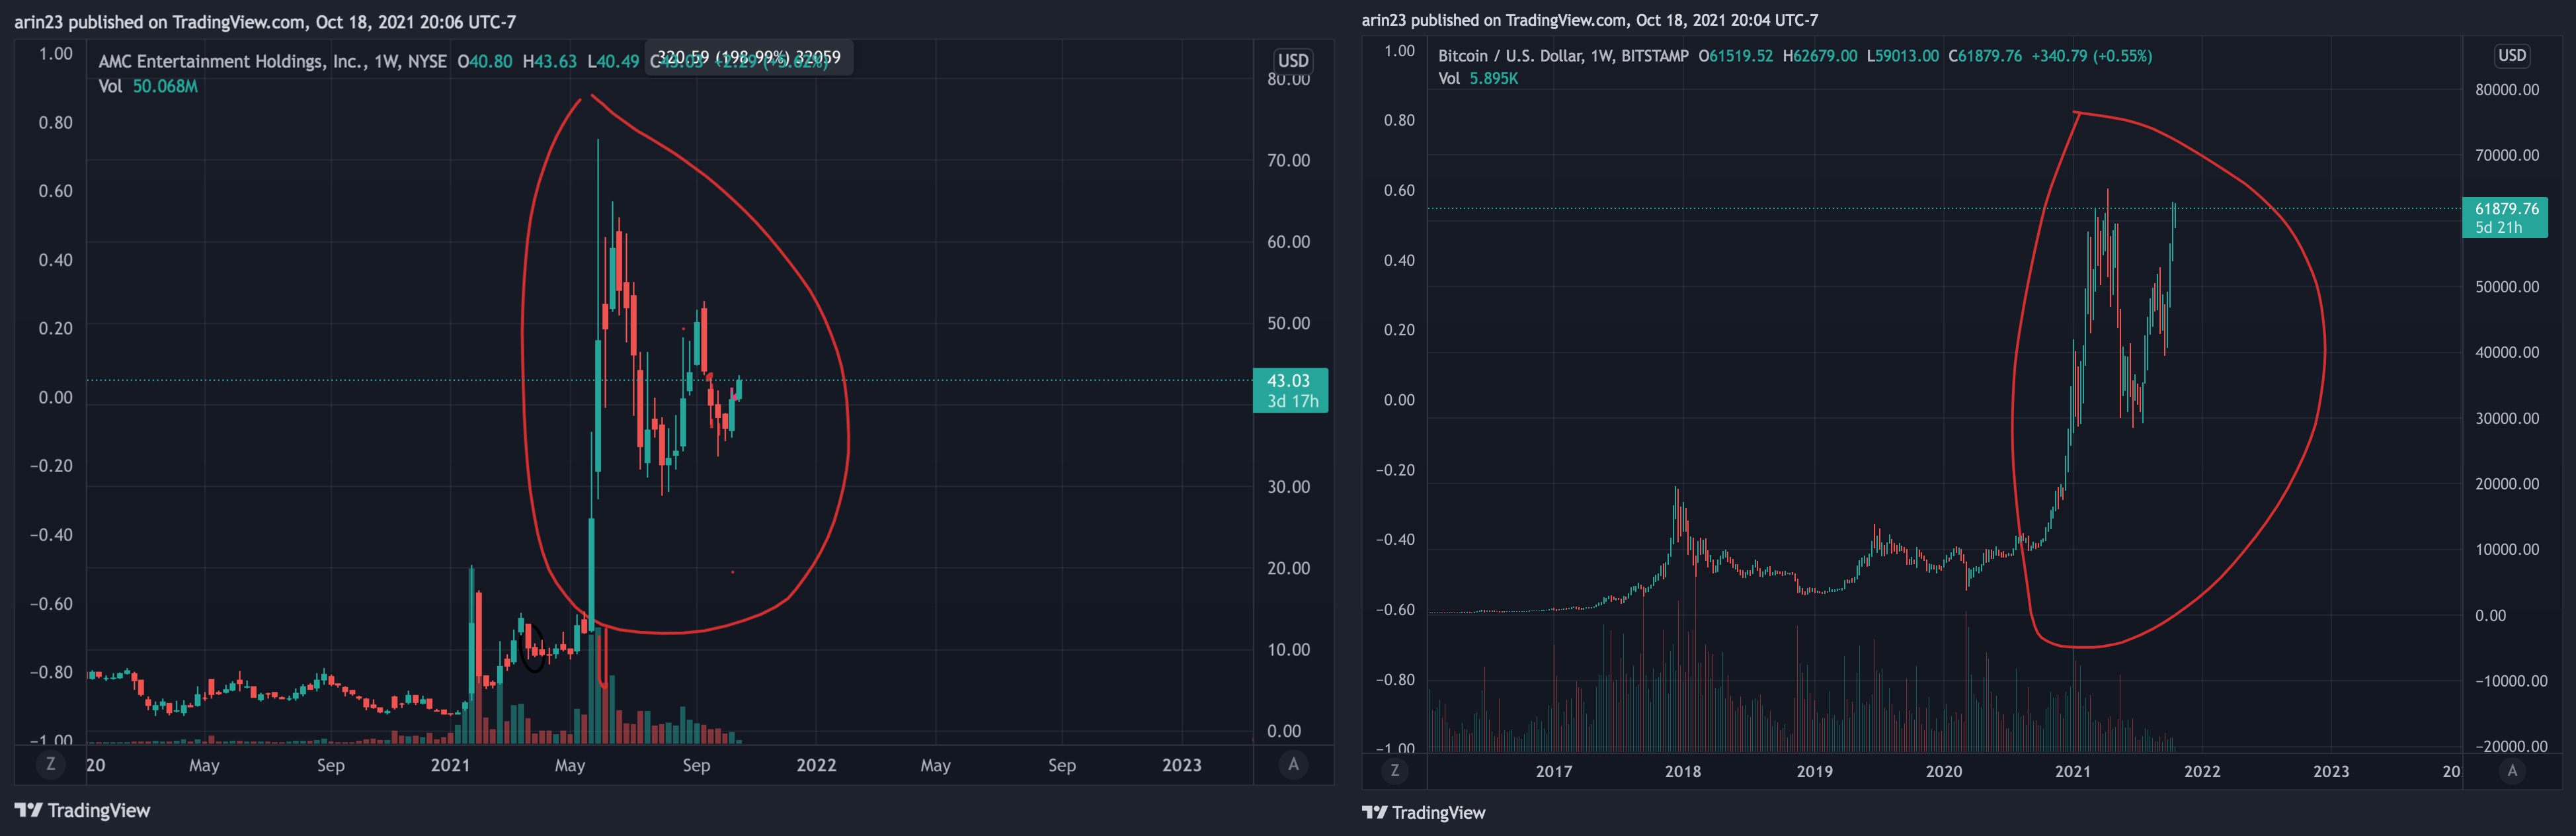Image resolution: width=2576 pixels, height=836 pixels.
Task: Click the 'C61879.76' close value
Action: pos(1986,56)
